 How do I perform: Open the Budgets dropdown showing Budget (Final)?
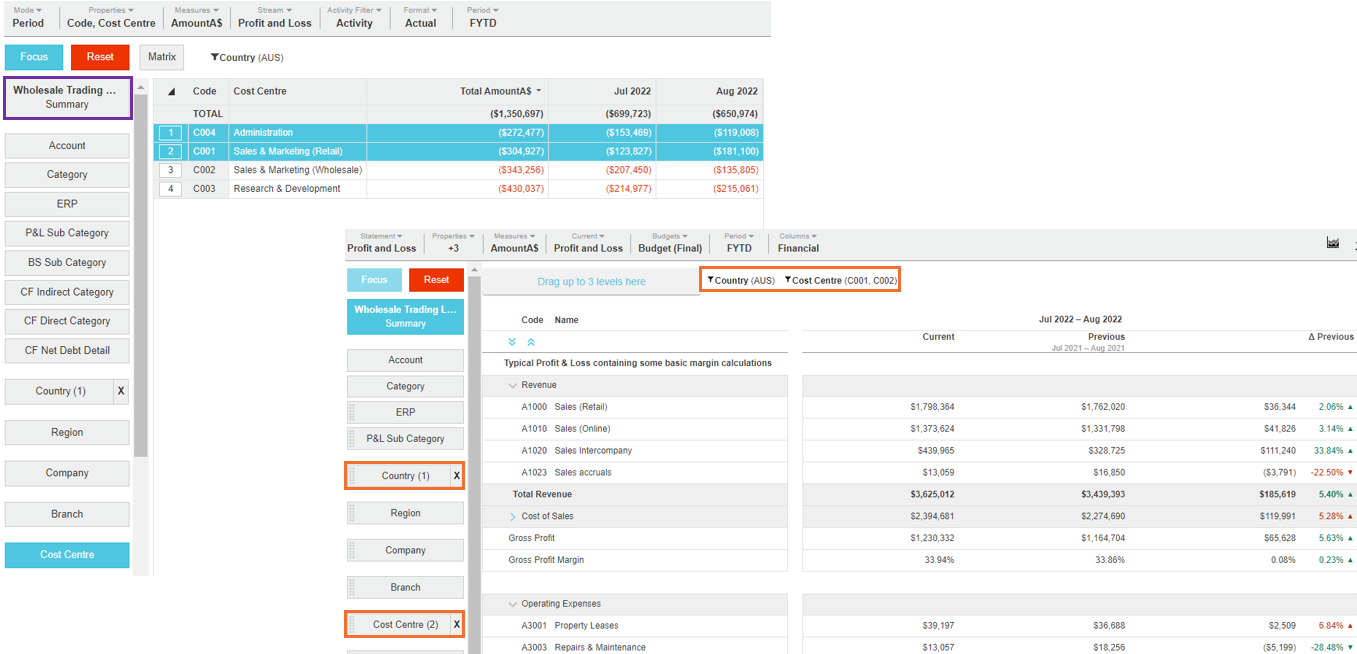(x=670, y=242)
